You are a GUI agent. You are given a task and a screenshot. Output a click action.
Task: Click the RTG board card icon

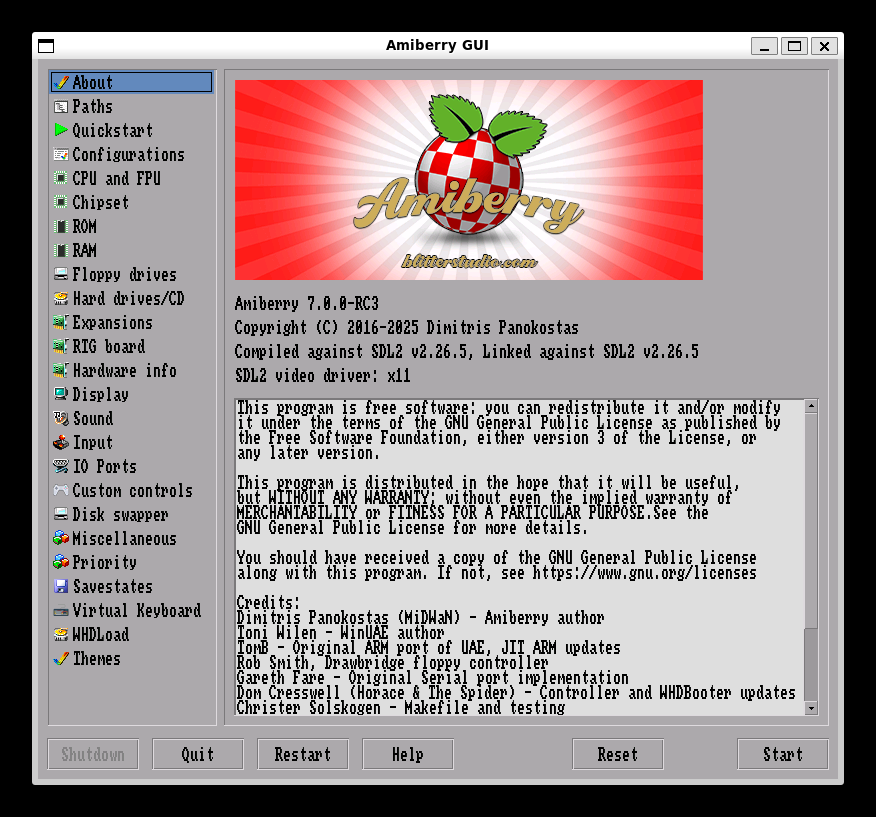tap(61, 346)
